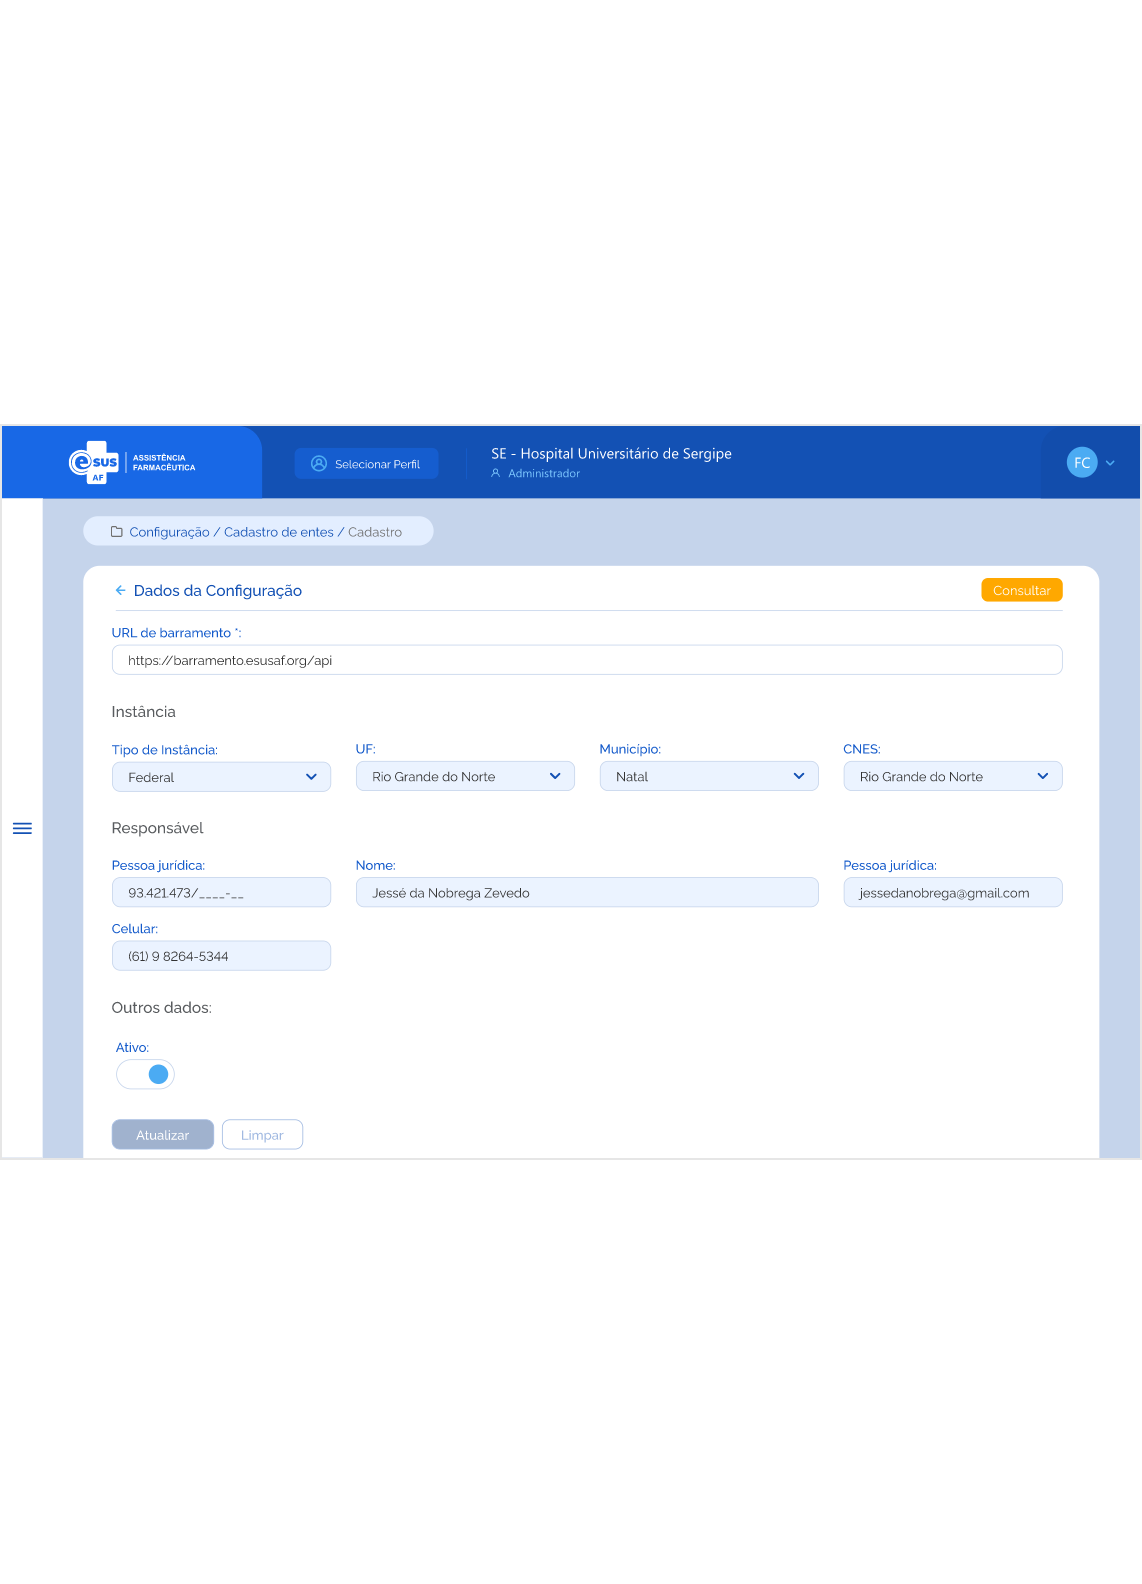
Task: Expand the user account chevron
Action: point(1110,463)
